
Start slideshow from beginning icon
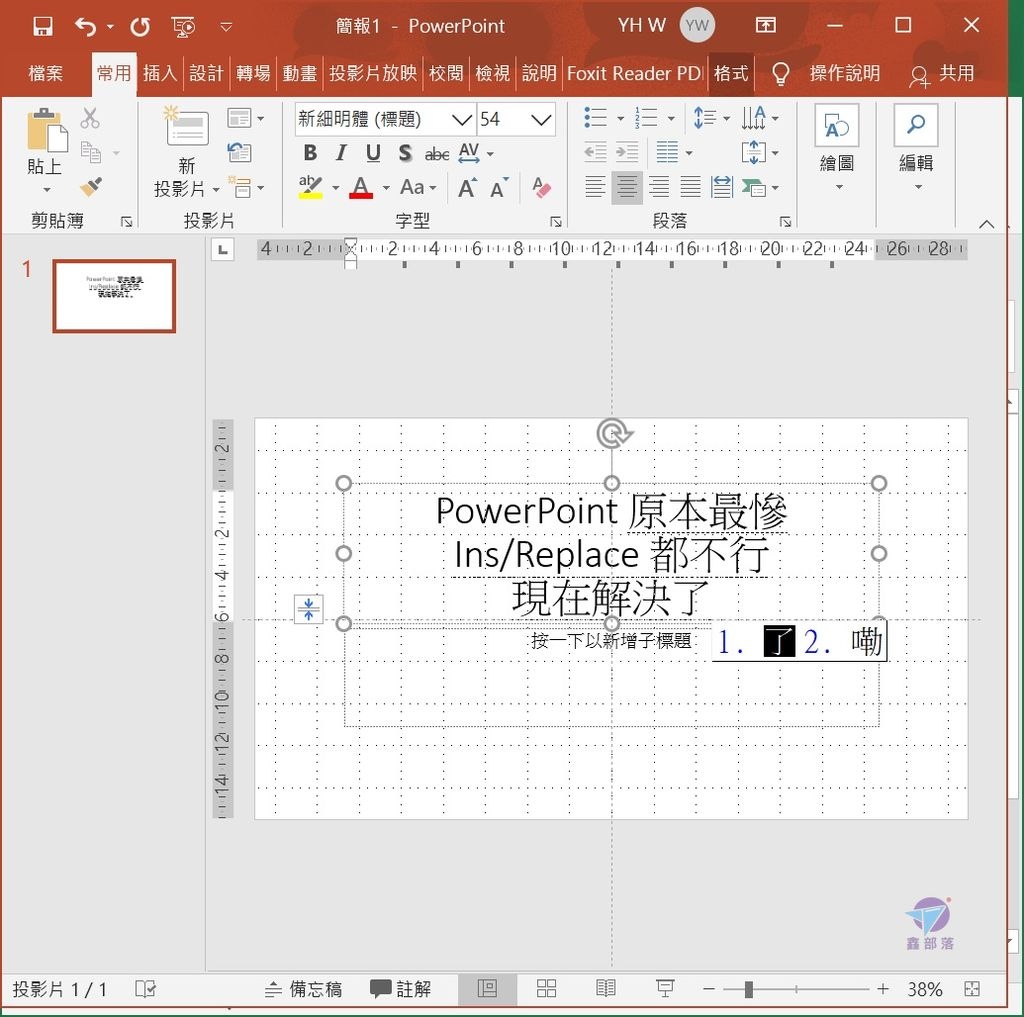tap(184, 26)
